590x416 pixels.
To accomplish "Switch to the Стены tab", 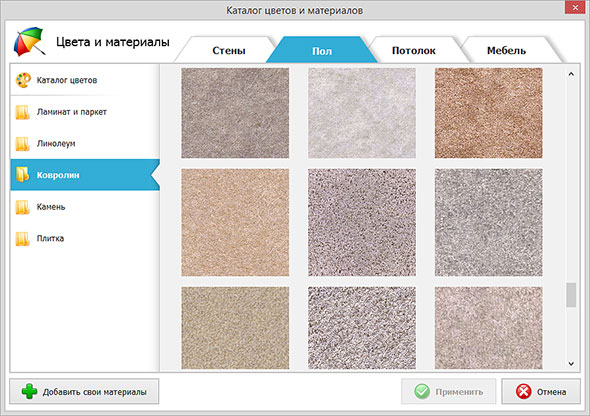I will coord(229,50).
